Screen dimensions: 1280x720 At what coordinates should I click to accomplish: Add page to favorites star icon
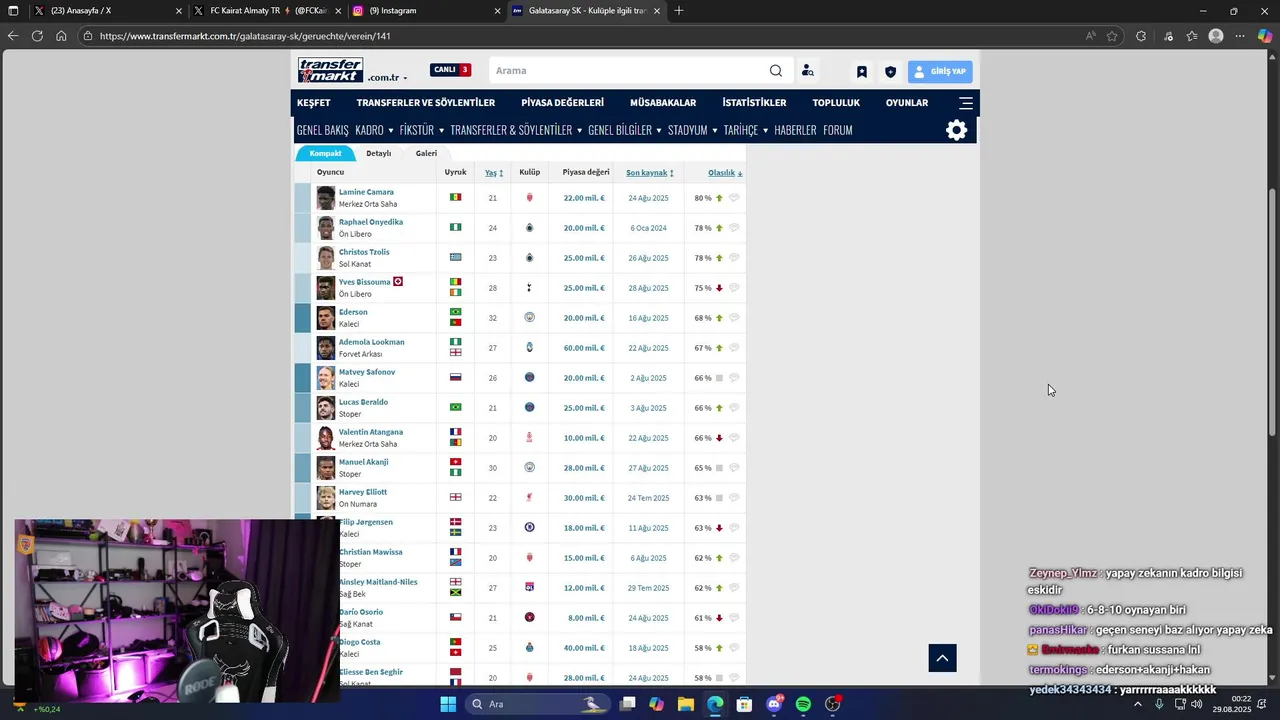1112,36
